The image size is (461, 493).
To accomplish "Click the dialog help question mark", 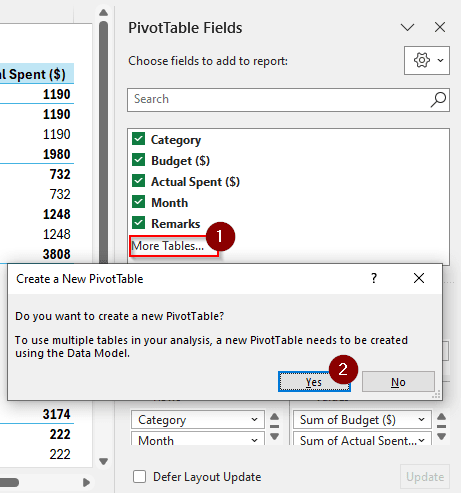I will pos(374,278).
